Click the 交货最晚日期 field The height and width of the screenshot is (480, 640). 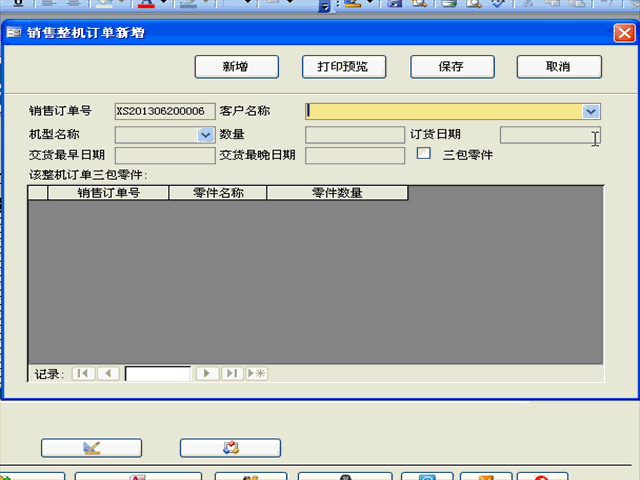point(355,156)
